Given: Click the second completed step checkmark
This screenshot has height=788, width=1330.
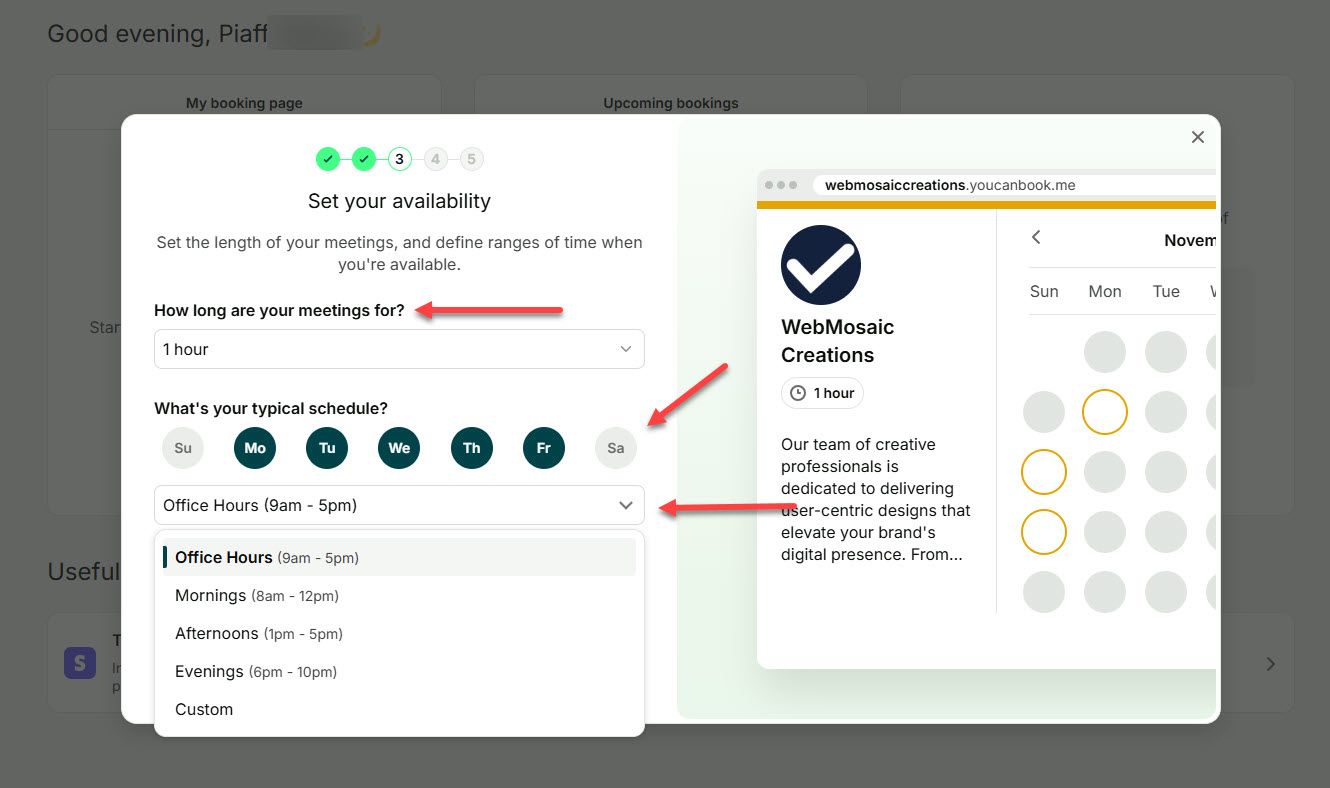Looking at the screenshot, I should pos(363,159).
